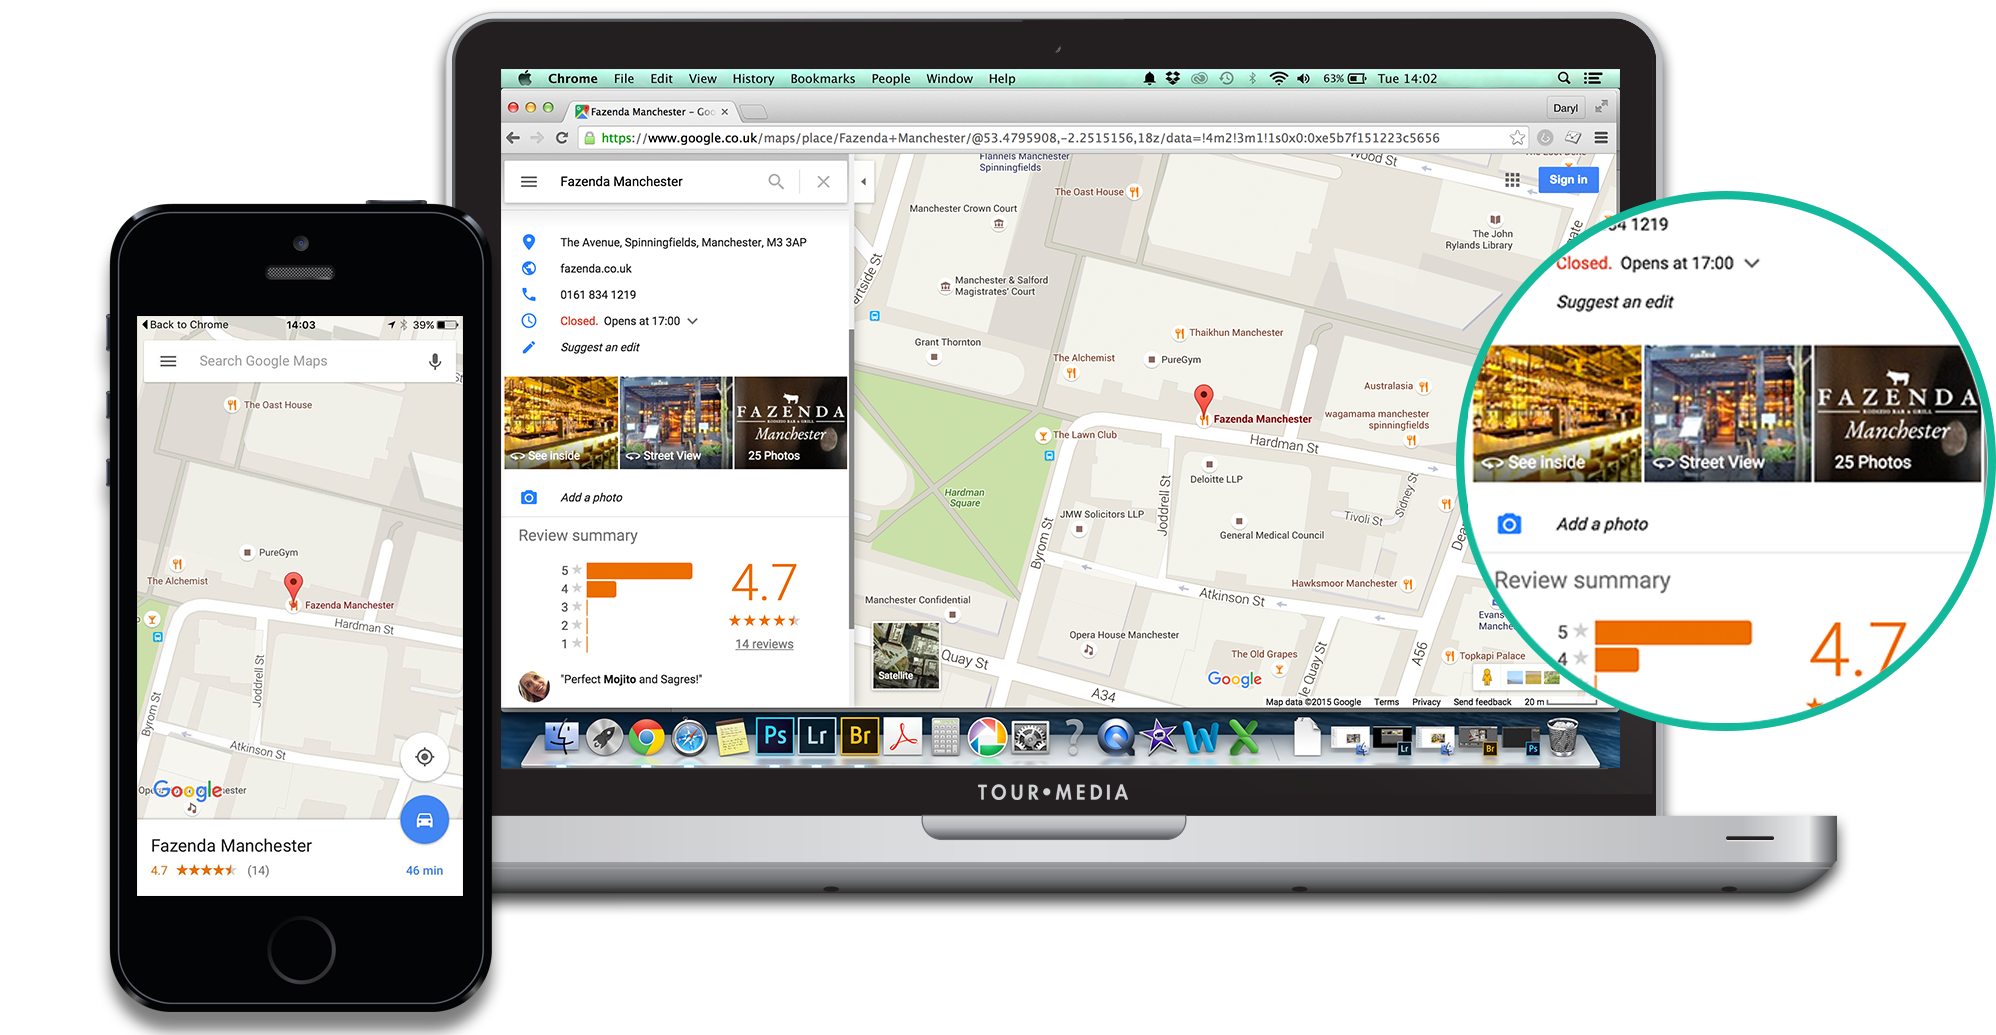Open the See inside thumbnail in the laptop panel
The width and height of the screenshot is (1996, 1035).
pyautogui.click(x=561, y=423)
